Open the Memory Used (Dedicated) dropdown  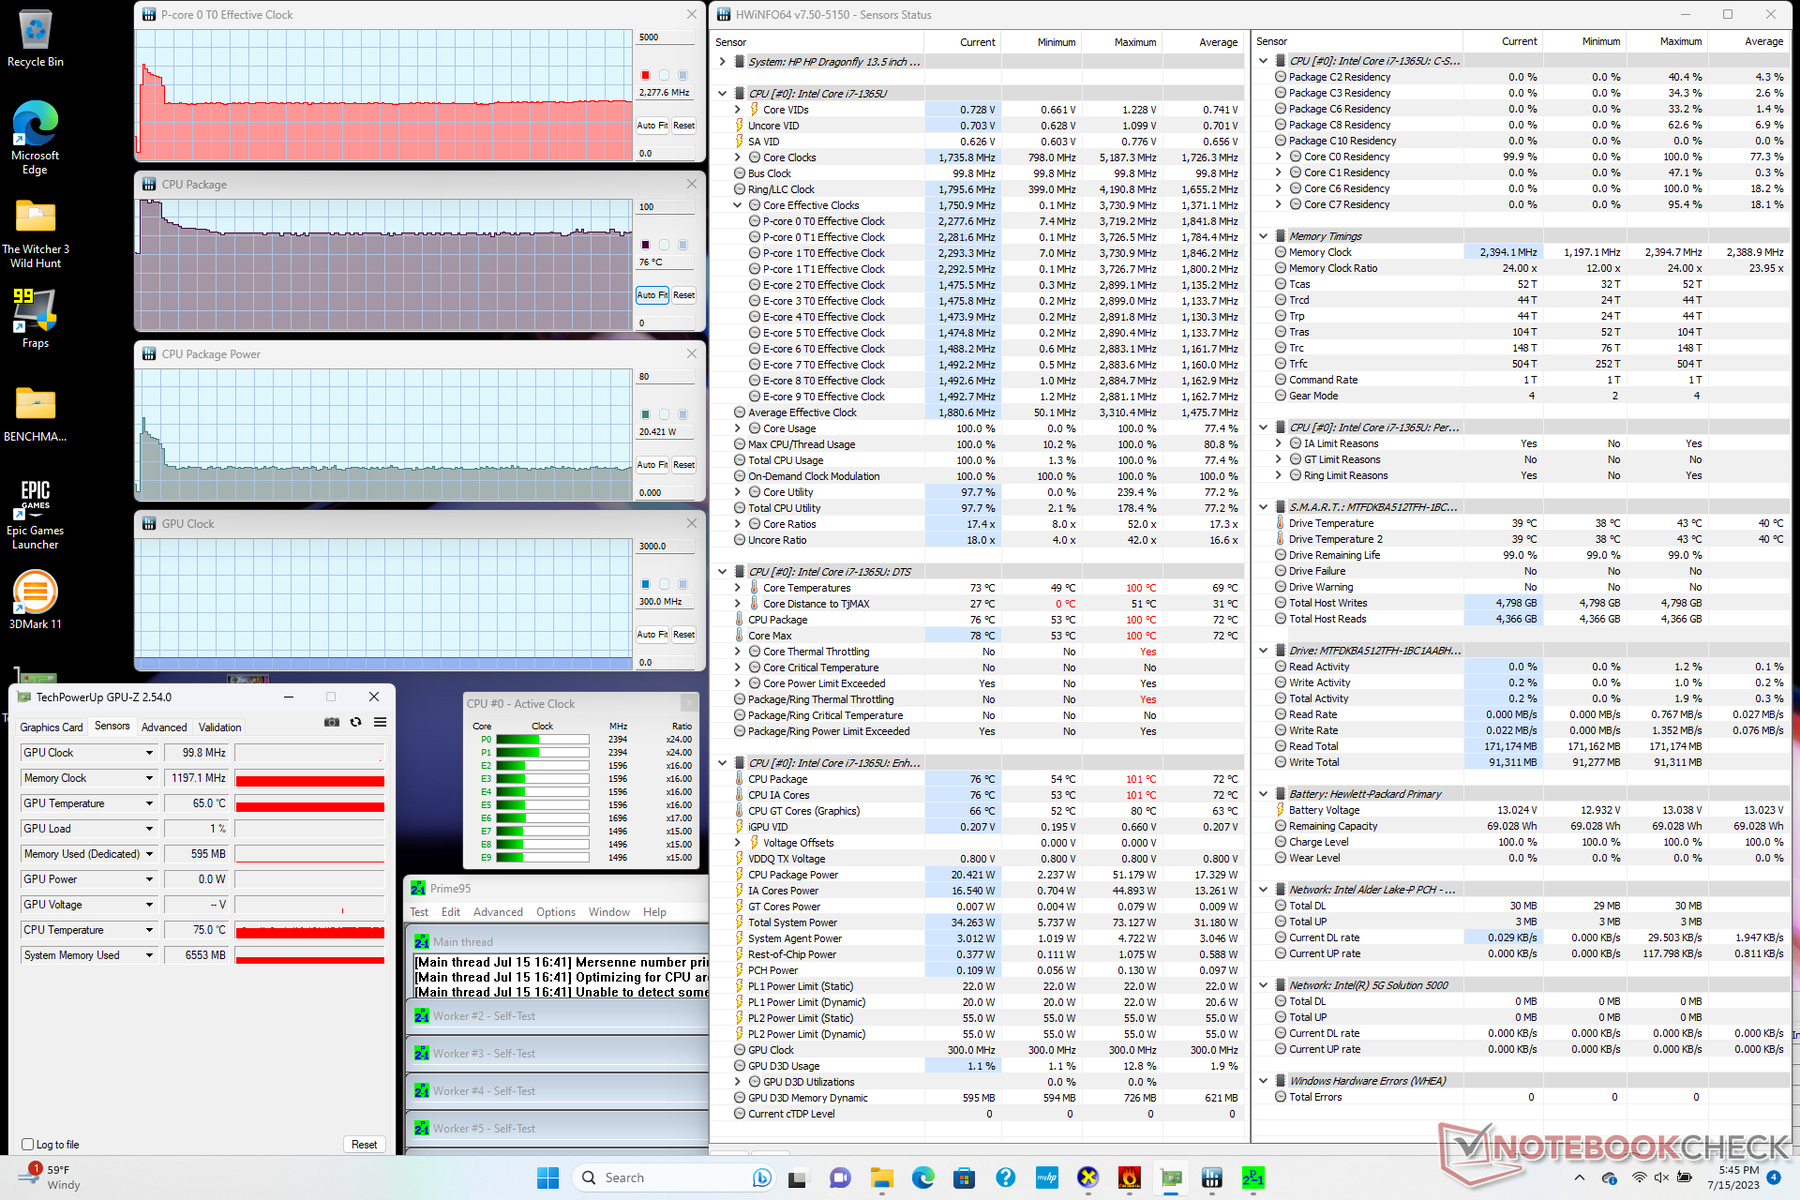[x=149, y=854]
